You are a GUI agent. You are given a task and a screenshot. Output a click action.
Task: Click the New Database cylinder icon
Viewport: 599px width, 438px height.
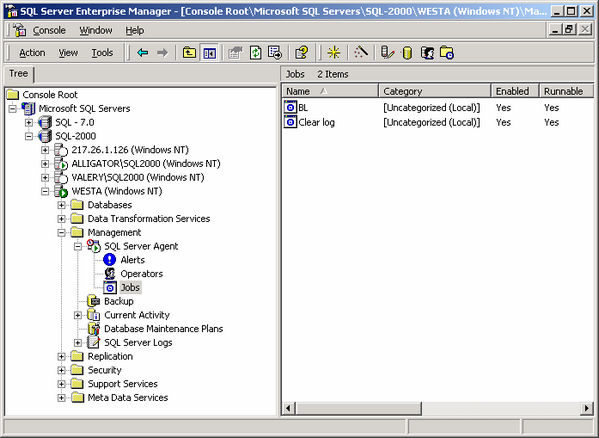click(x=407, y=52)
